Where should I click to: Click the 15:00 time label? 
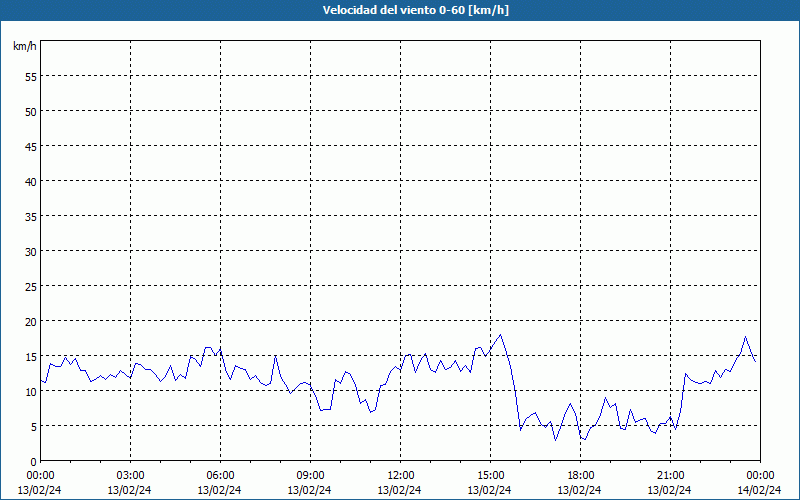[490, 476]
